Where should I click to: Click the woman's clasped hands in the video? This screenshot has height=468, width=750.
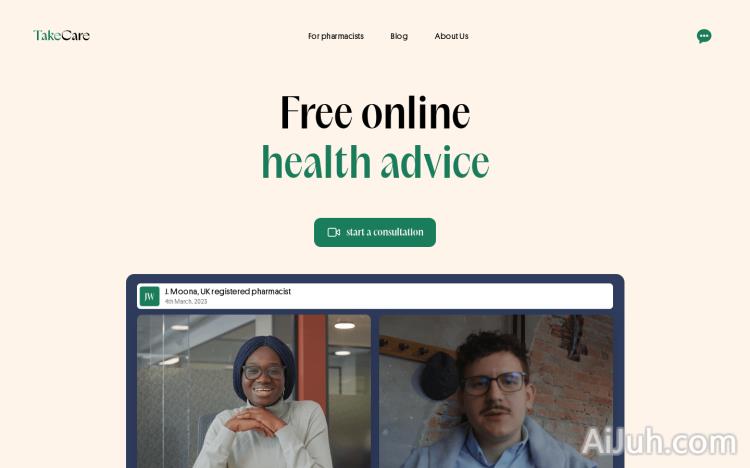tap(255, 421)
